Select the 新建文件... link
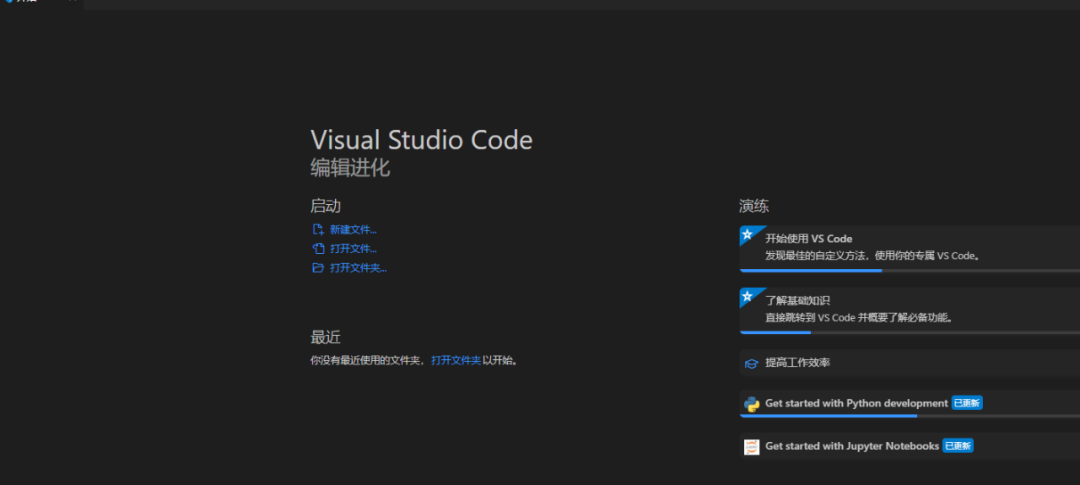Screen dimensions: 1080x485 (x=353, y=229)
